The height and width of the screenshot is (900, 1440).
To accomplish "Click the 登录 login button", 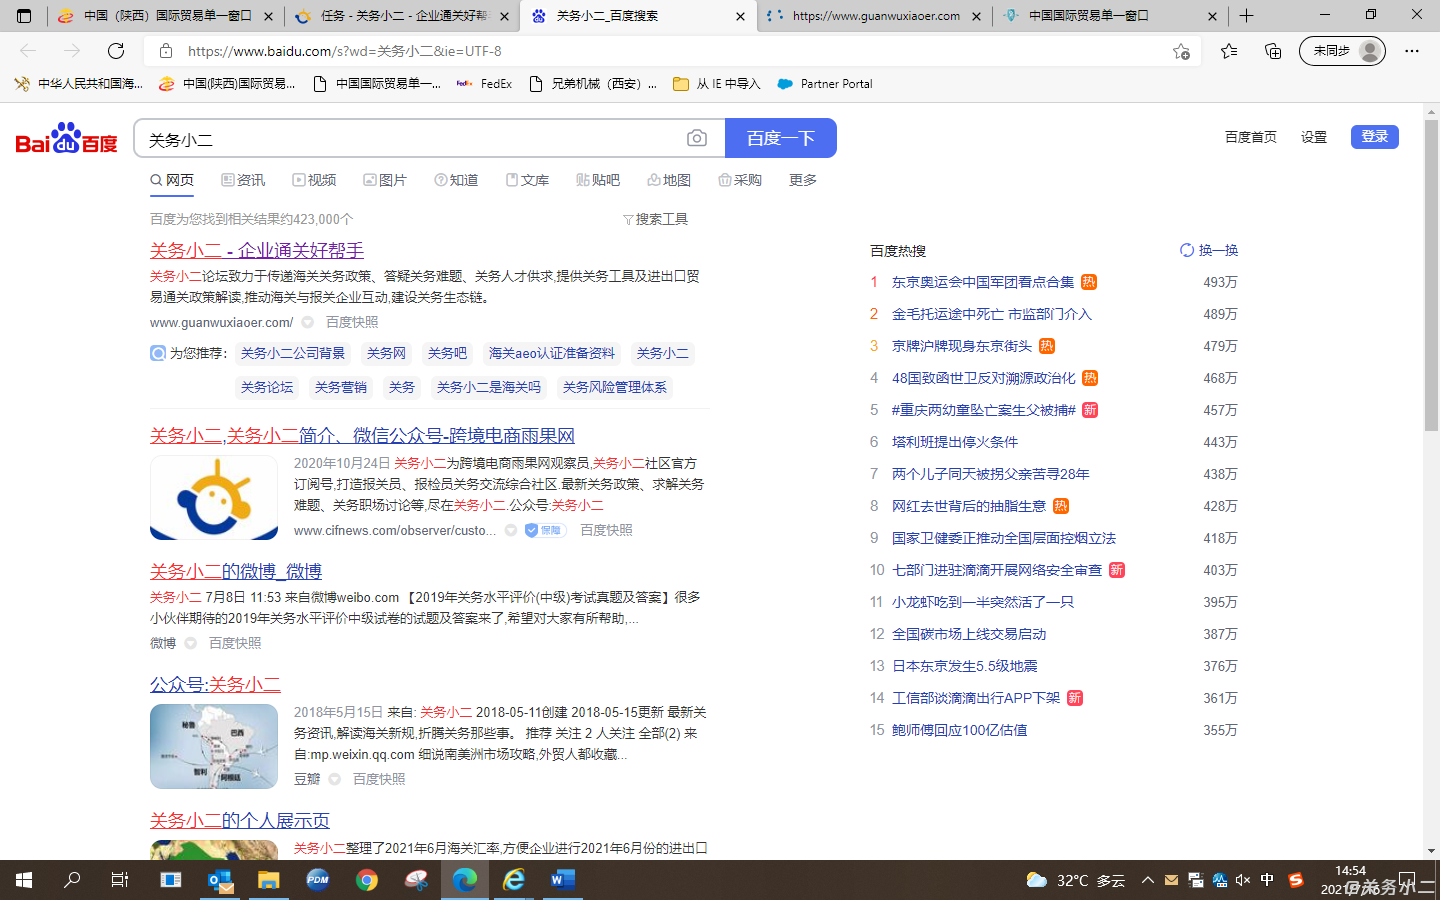I will coord(1374,137).
